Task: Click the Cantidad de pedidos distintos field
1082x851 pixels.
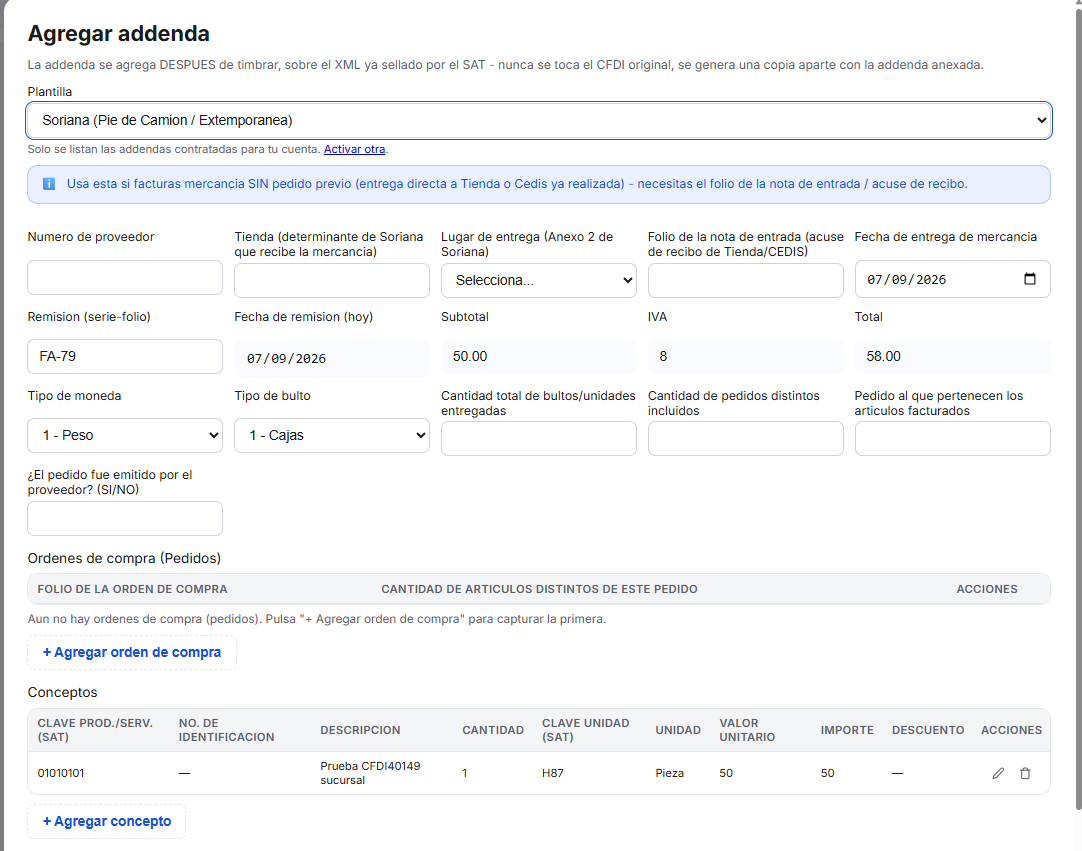Action: 746,438
